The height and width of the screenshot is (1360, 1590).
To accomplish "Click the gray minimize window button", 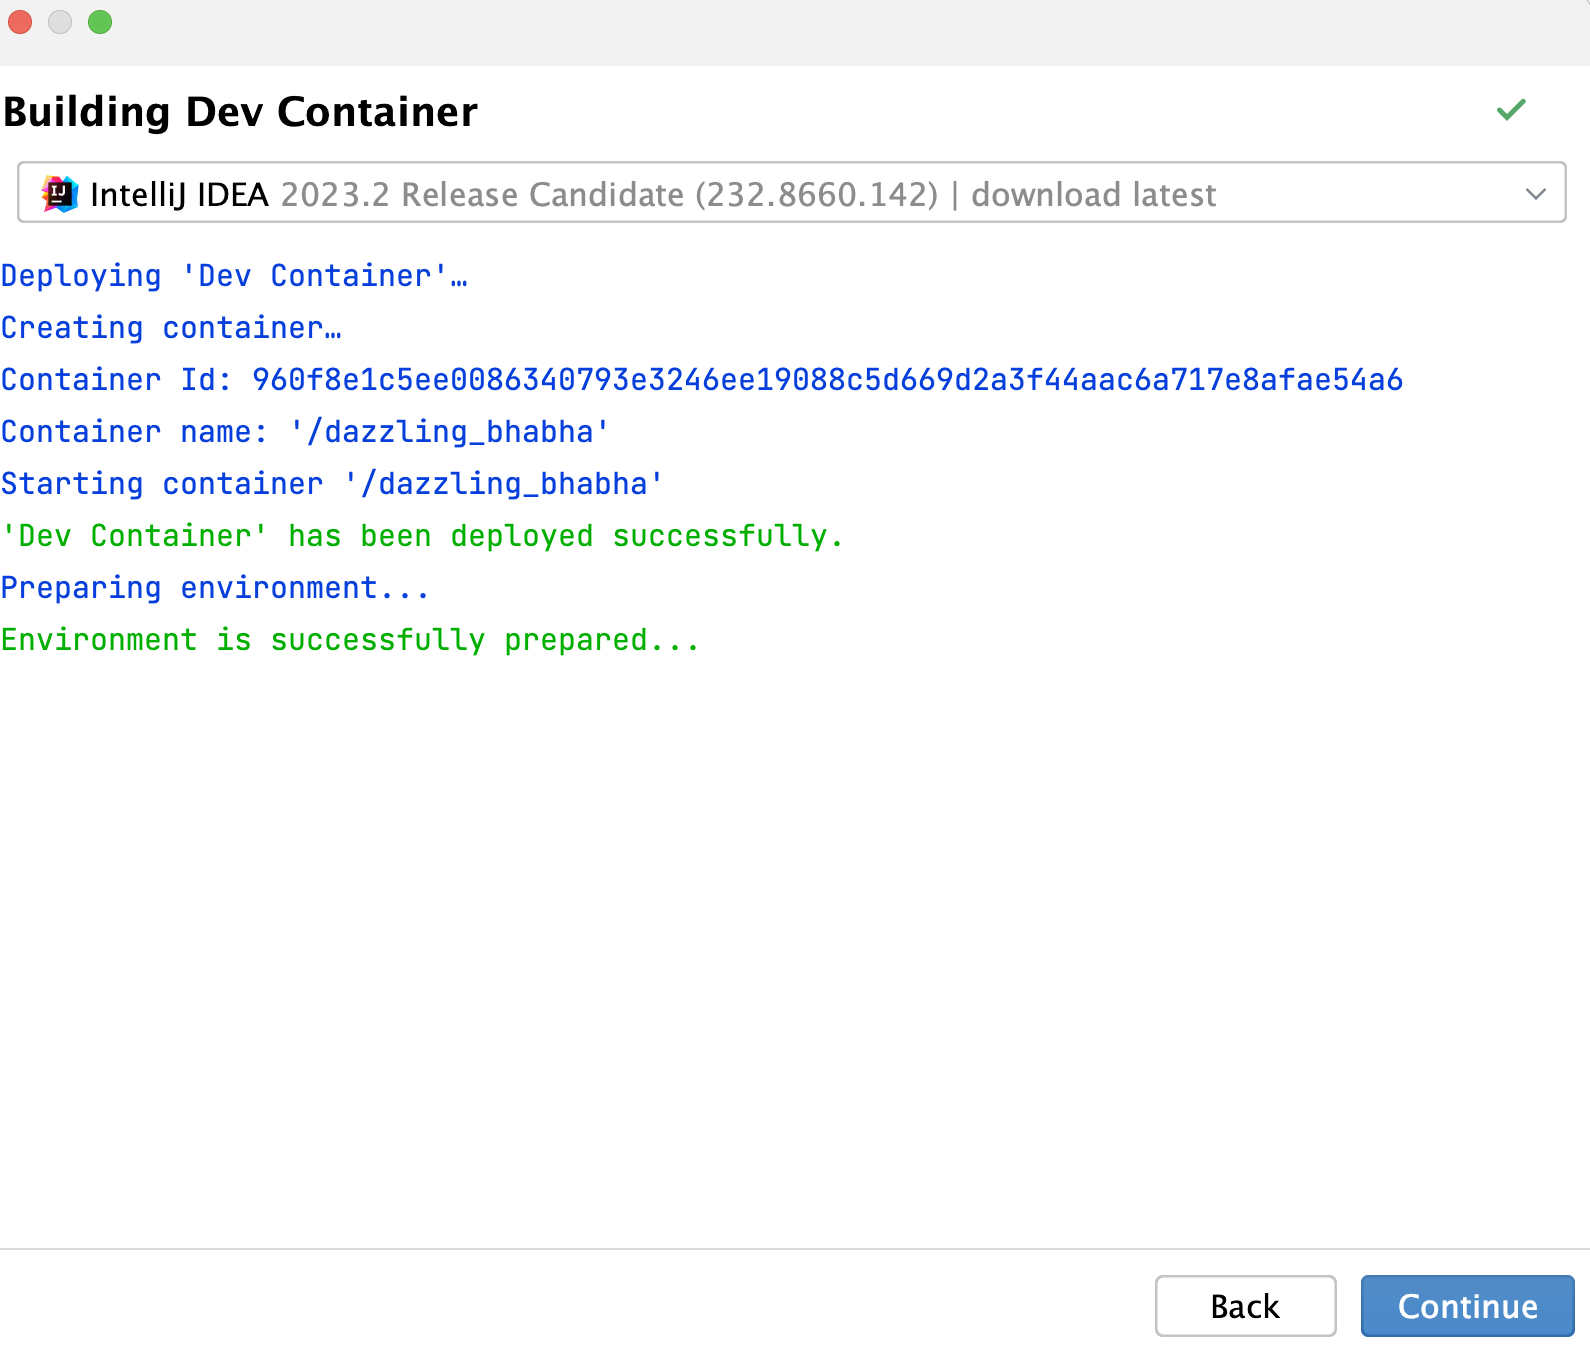I will click(60, 22).
